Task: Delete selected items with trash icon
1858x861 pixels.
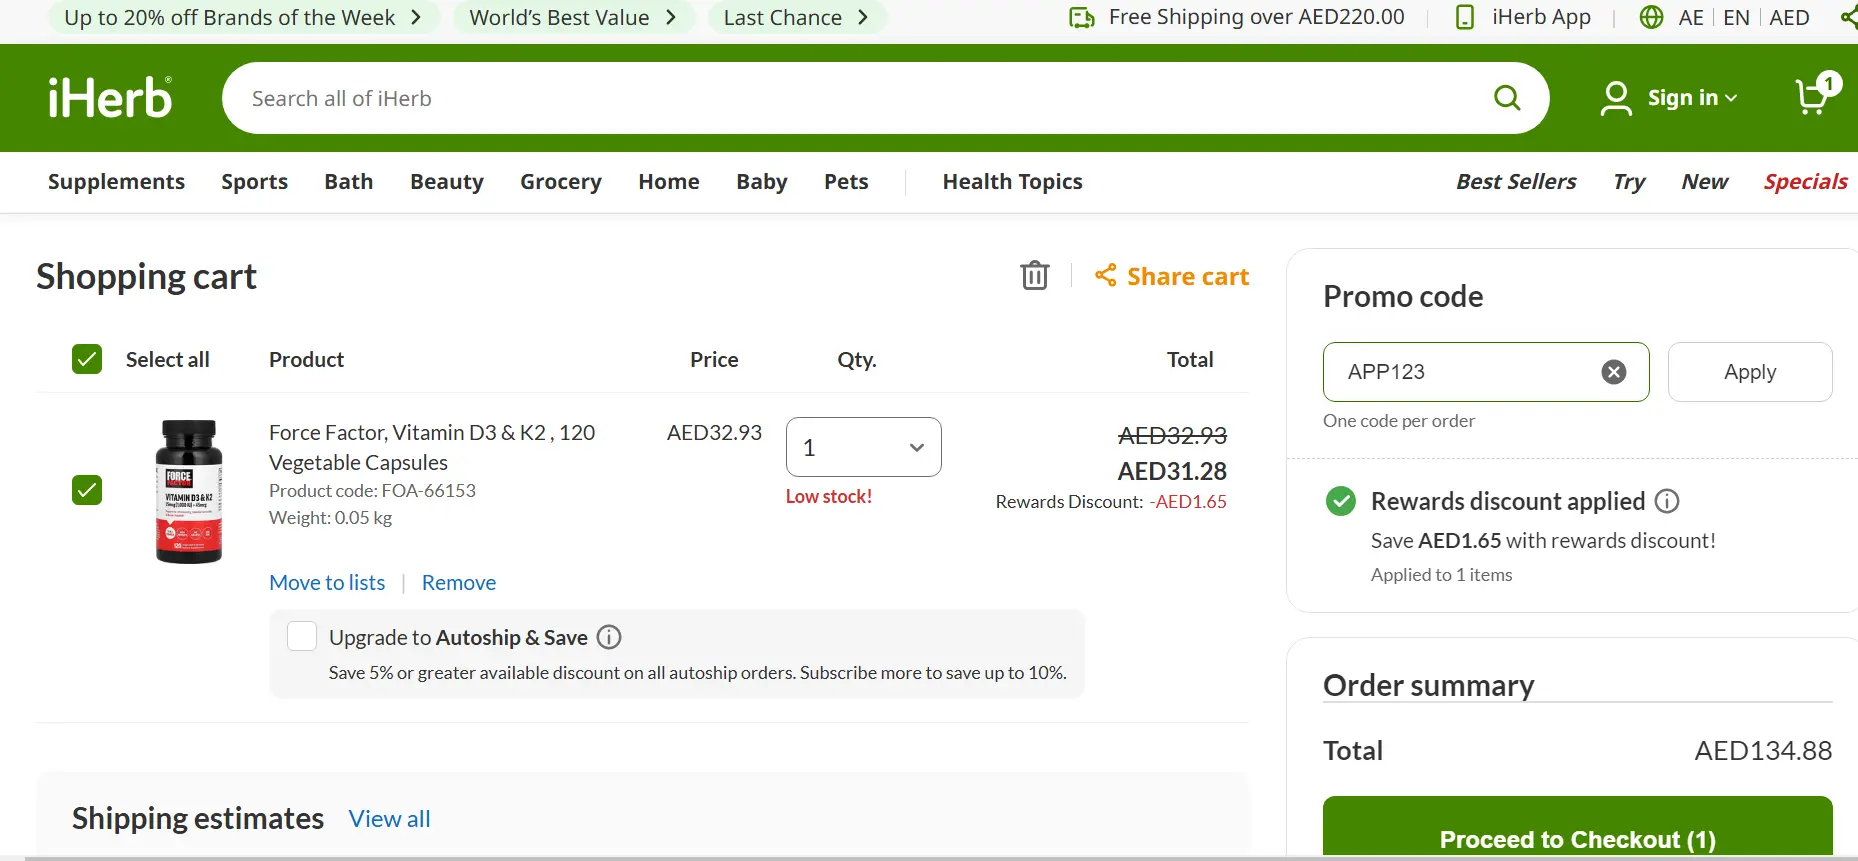Action: pos(1035,275)
